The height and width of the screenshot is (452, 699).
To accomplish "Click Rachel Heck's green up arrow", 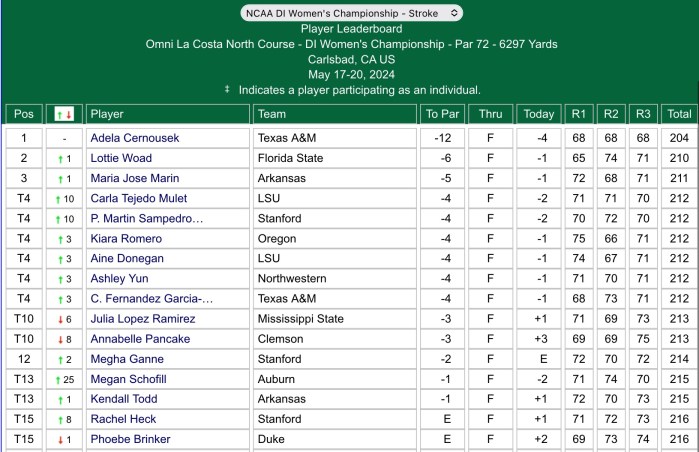I will coord(60,419).
